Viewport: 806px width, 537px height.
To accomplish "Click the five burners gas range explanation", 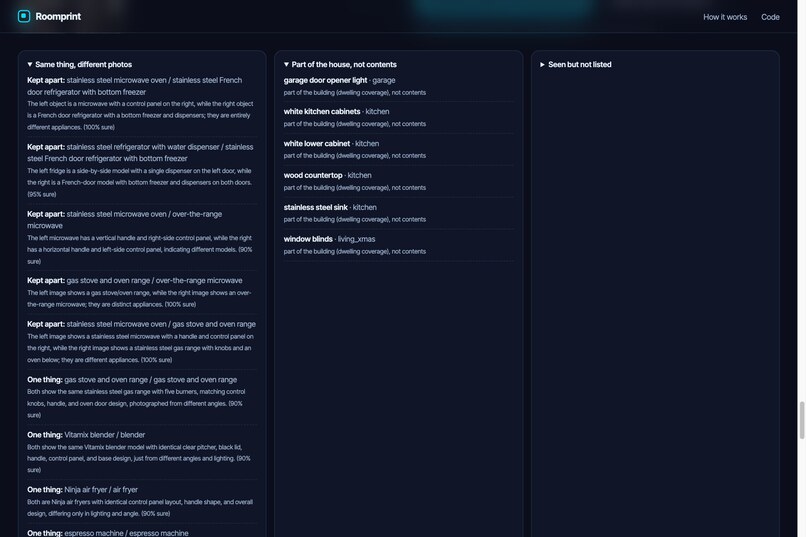I will 136,403.
